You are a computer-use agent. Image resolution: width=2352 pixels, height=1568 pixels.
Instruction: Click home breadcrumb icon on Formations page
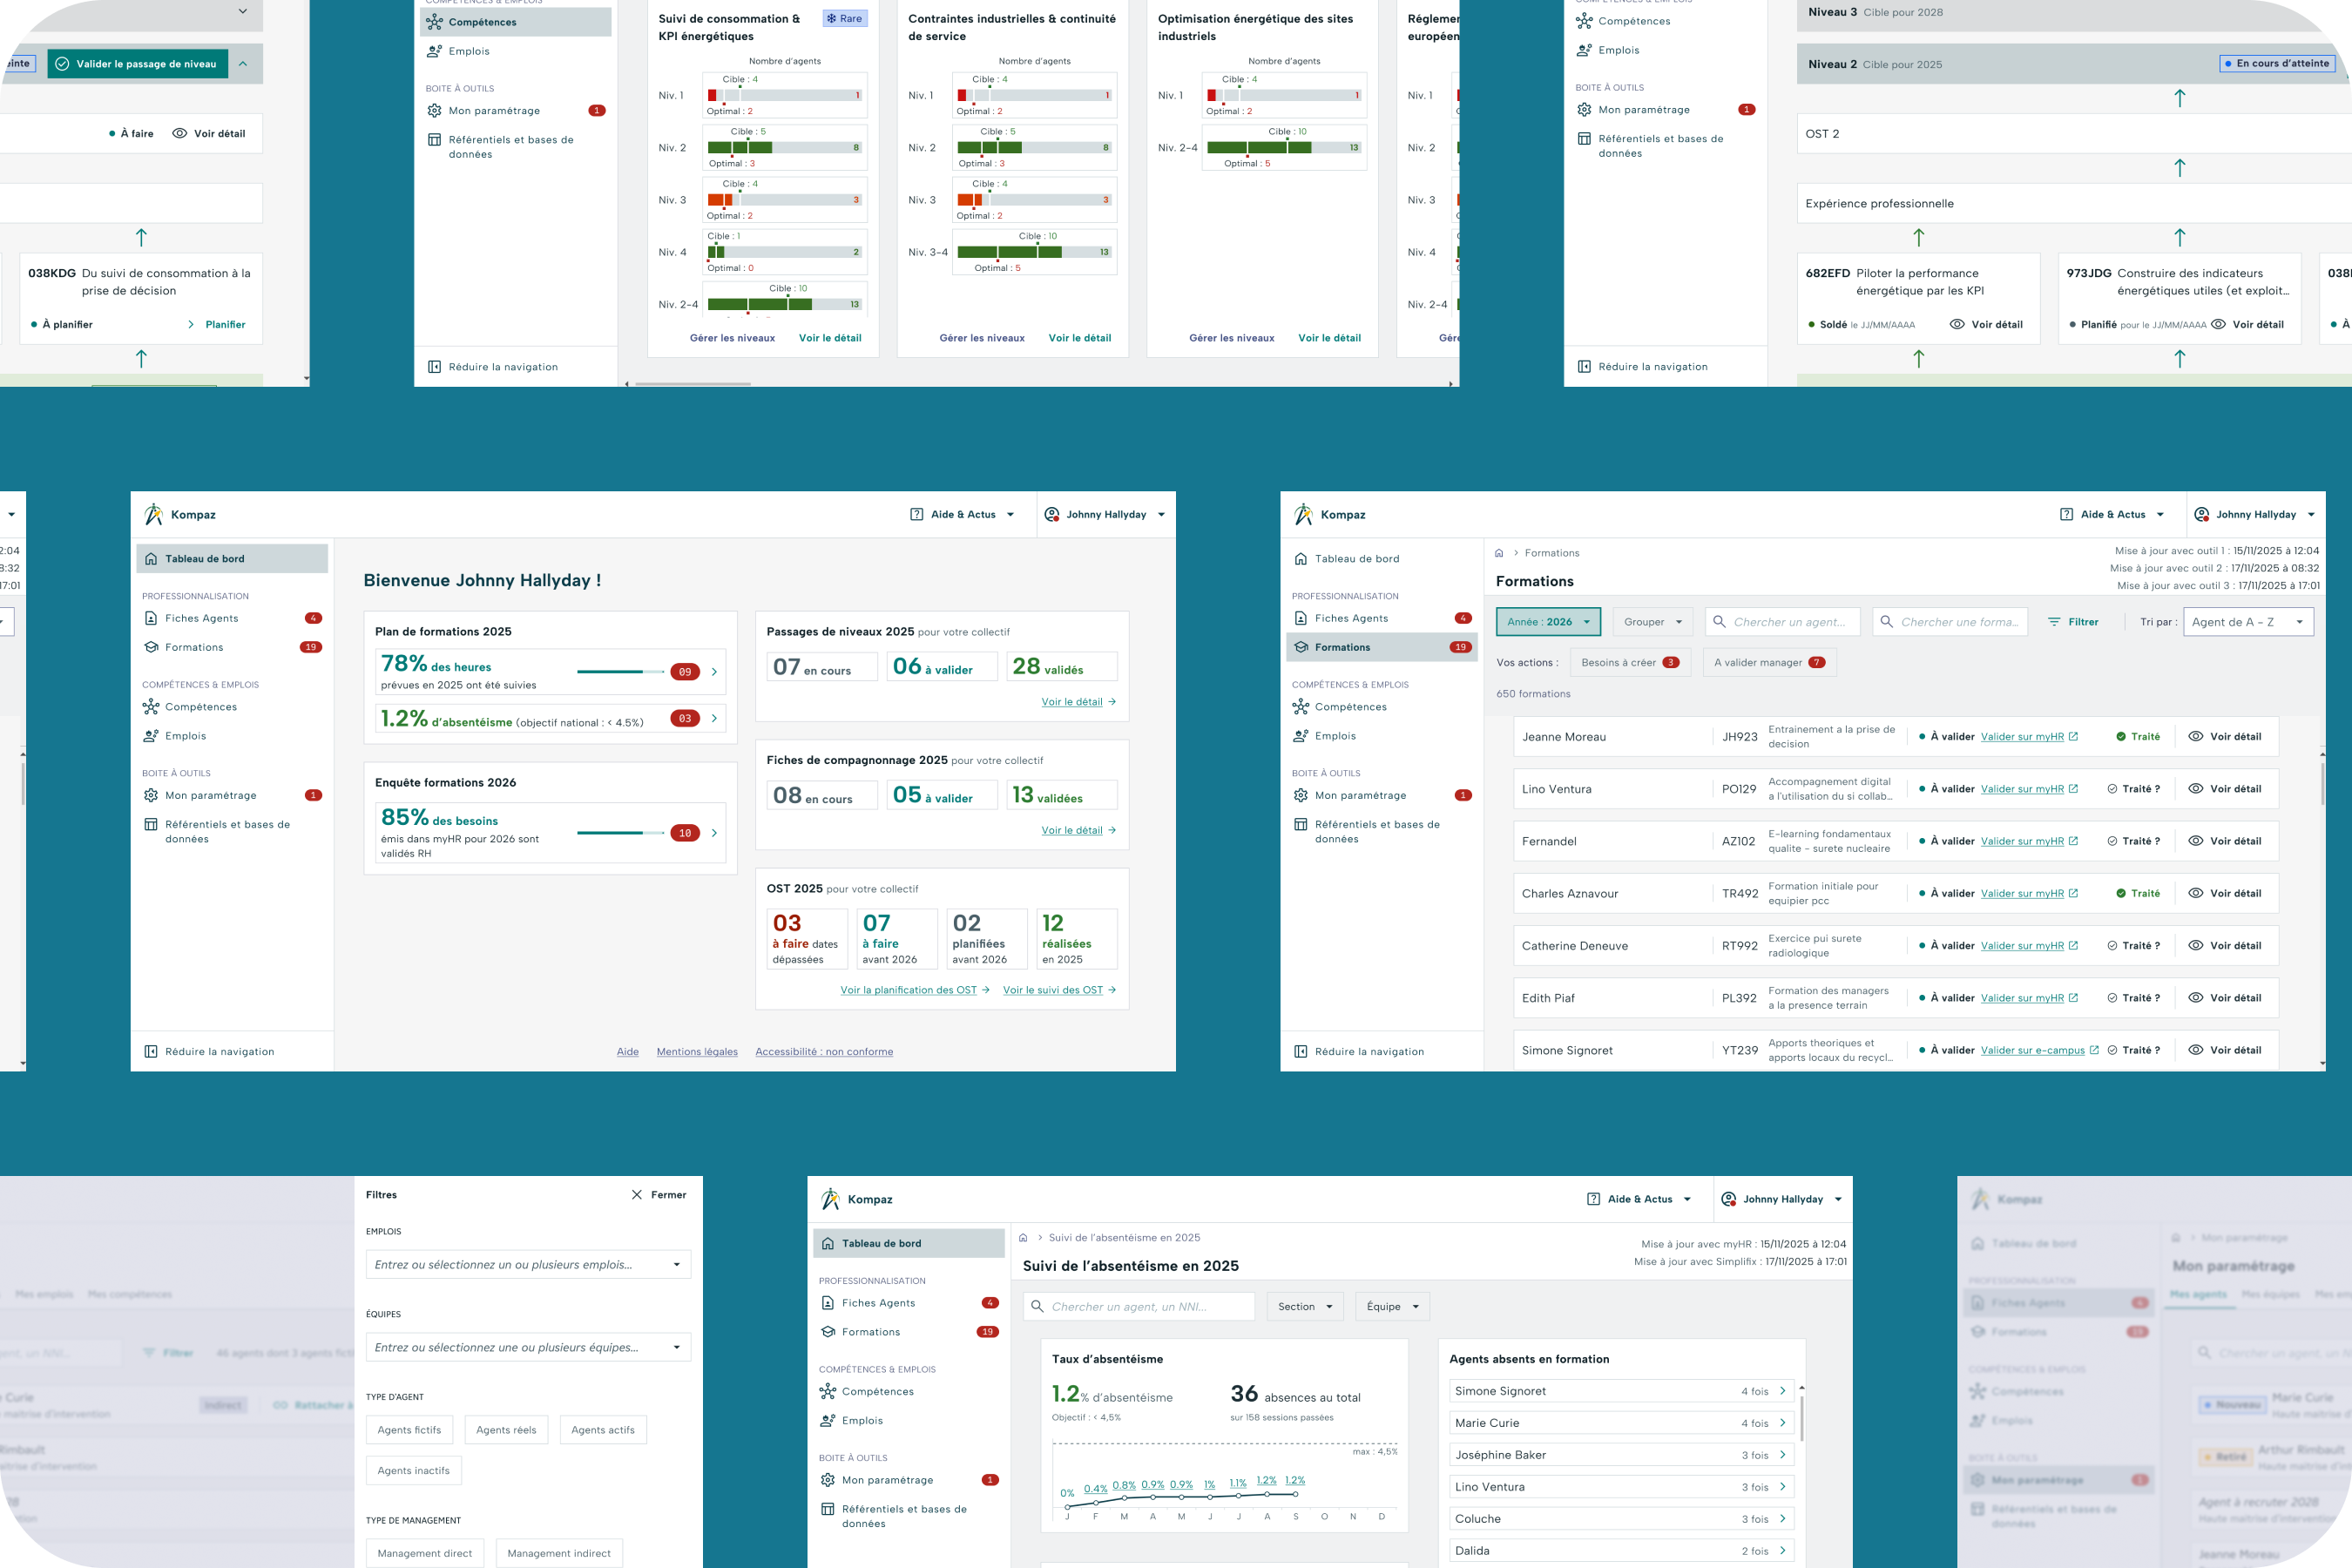point(1499,553)
